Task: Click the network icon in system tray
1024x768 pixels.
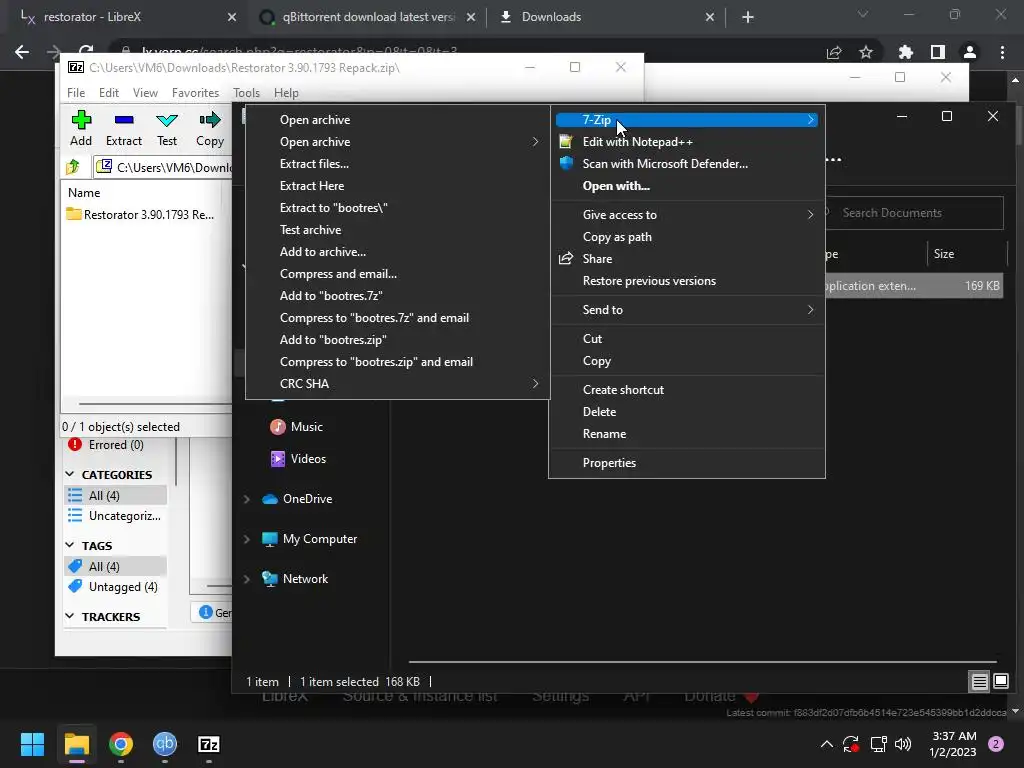Action: [x=878, y=744]
